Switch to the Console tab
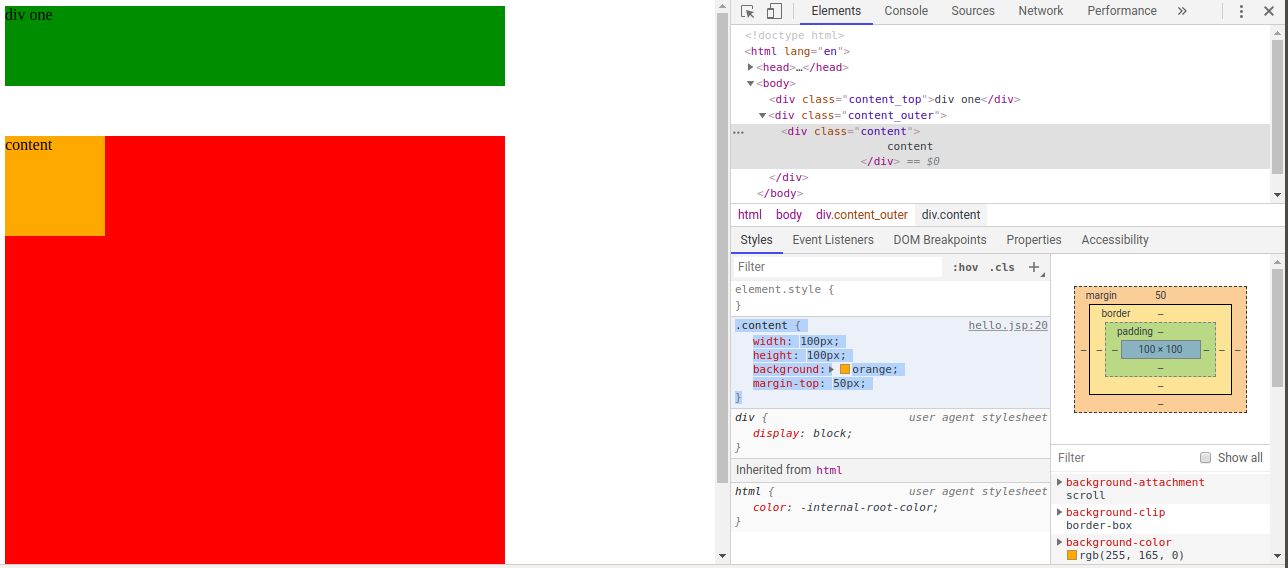 point(906,11)
